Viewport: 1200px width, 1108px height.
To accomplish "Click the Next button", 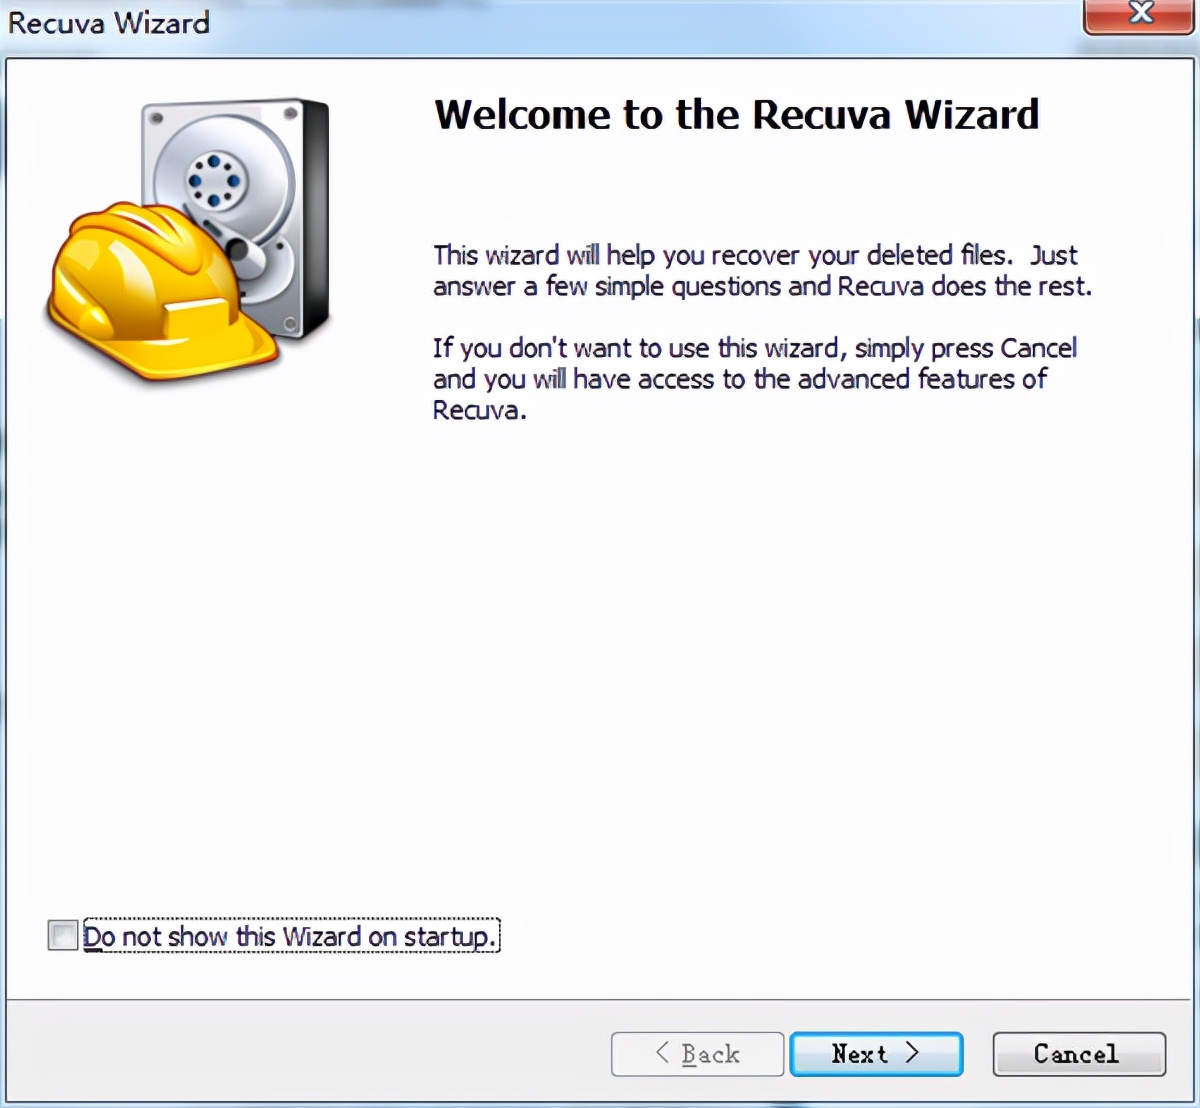I will [876, 1054].
